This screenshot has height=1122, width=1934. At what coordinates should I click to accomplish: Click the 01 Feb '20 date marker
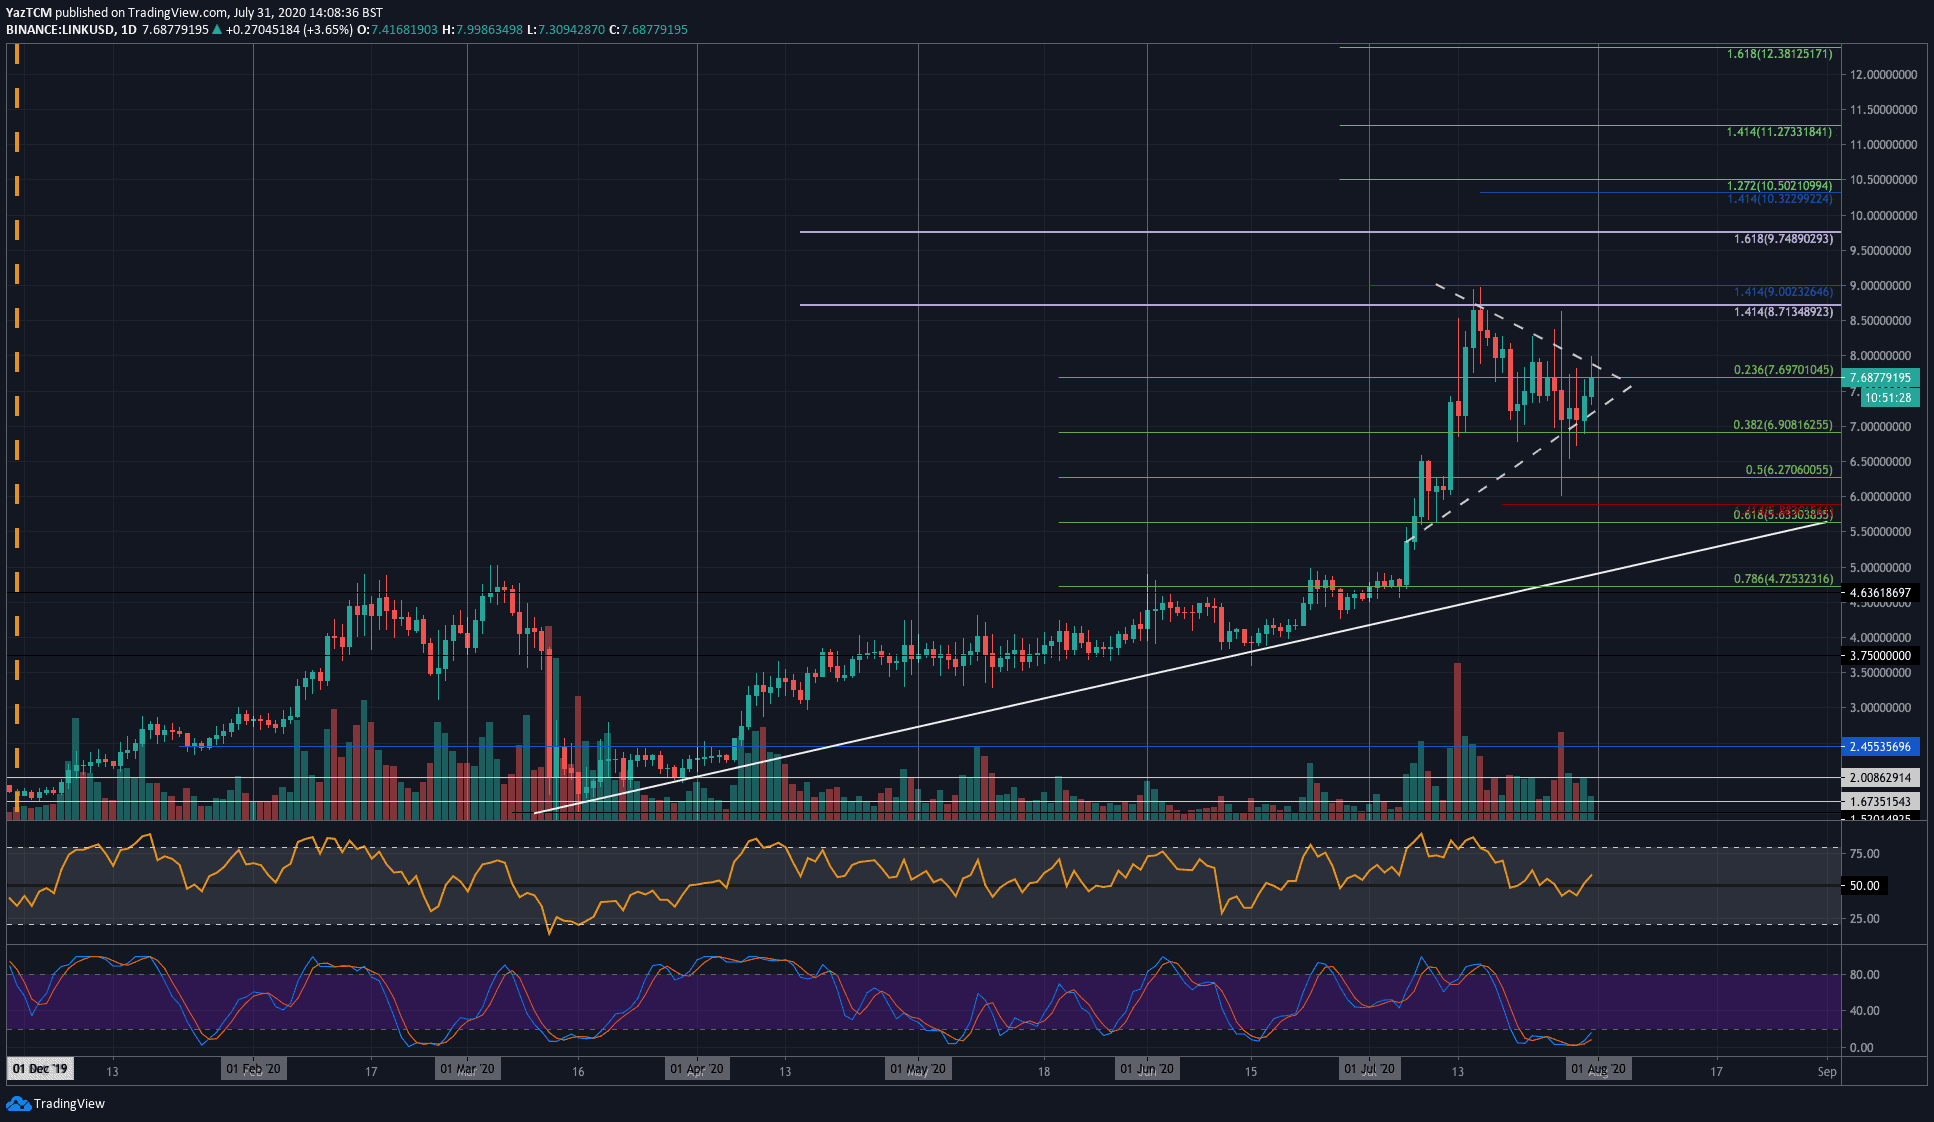pos(253,1069)
